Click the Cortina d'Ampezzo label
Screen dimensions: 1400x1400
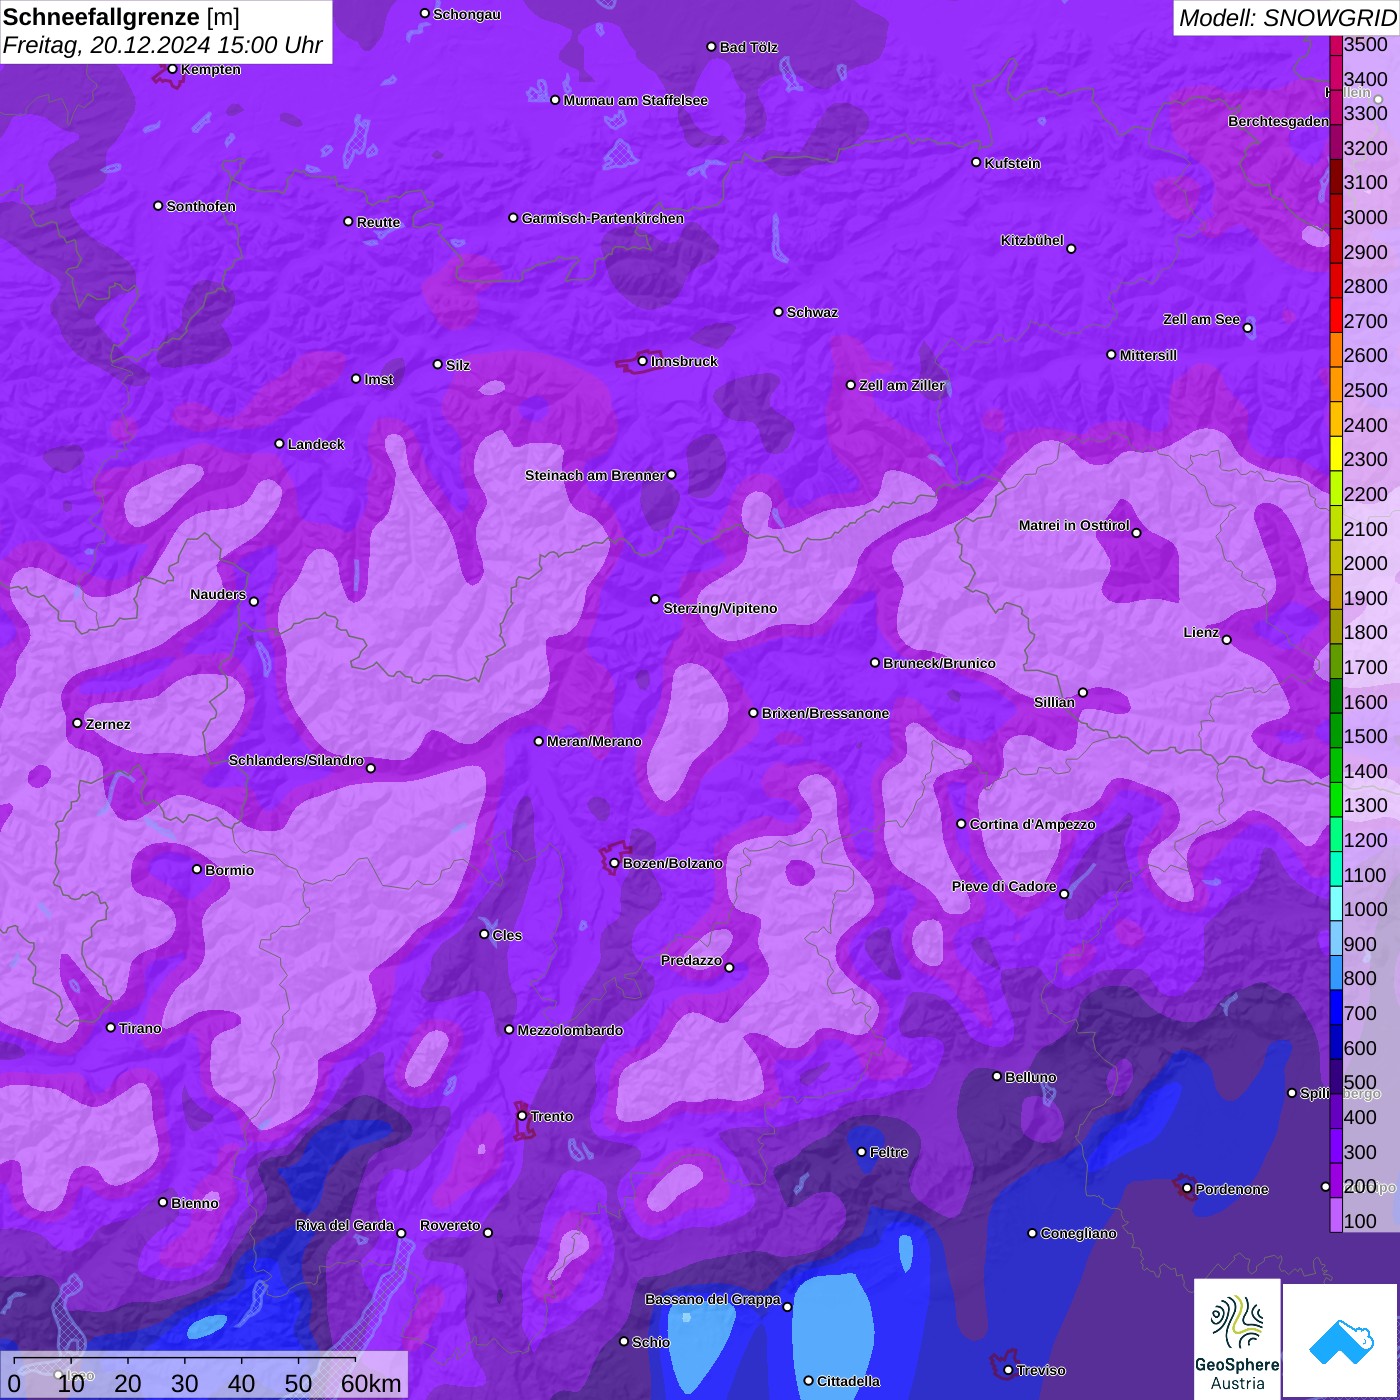click(1033, 824)
